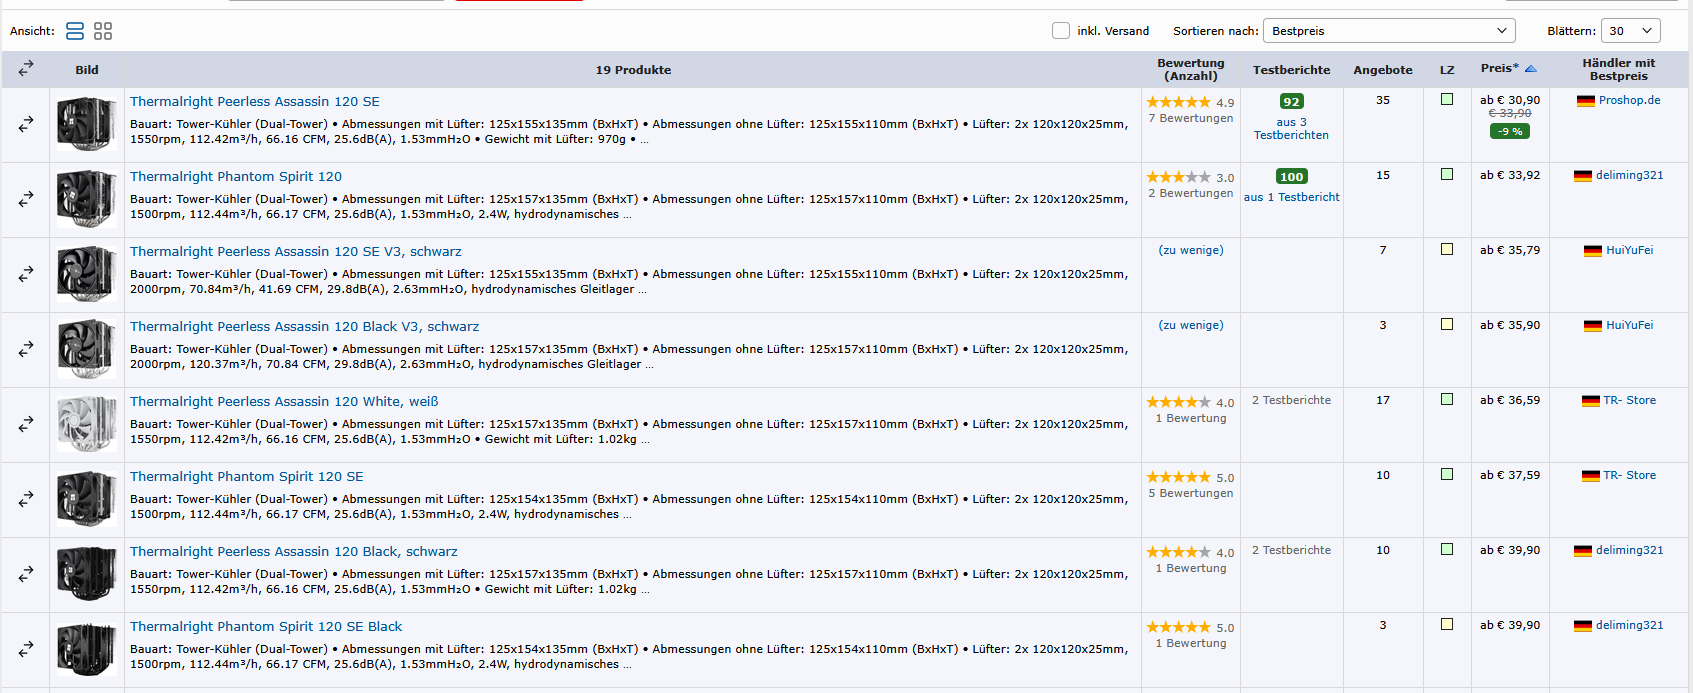Click star rating 3.0 of Phantom Spirit 120

(1178, 177)
